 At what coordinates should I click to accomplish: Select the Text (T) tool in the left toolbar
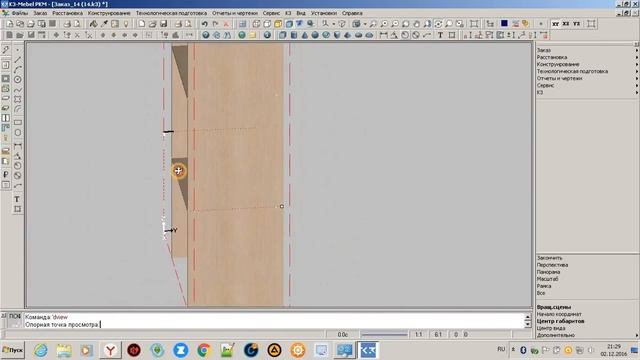pos(17,199)
